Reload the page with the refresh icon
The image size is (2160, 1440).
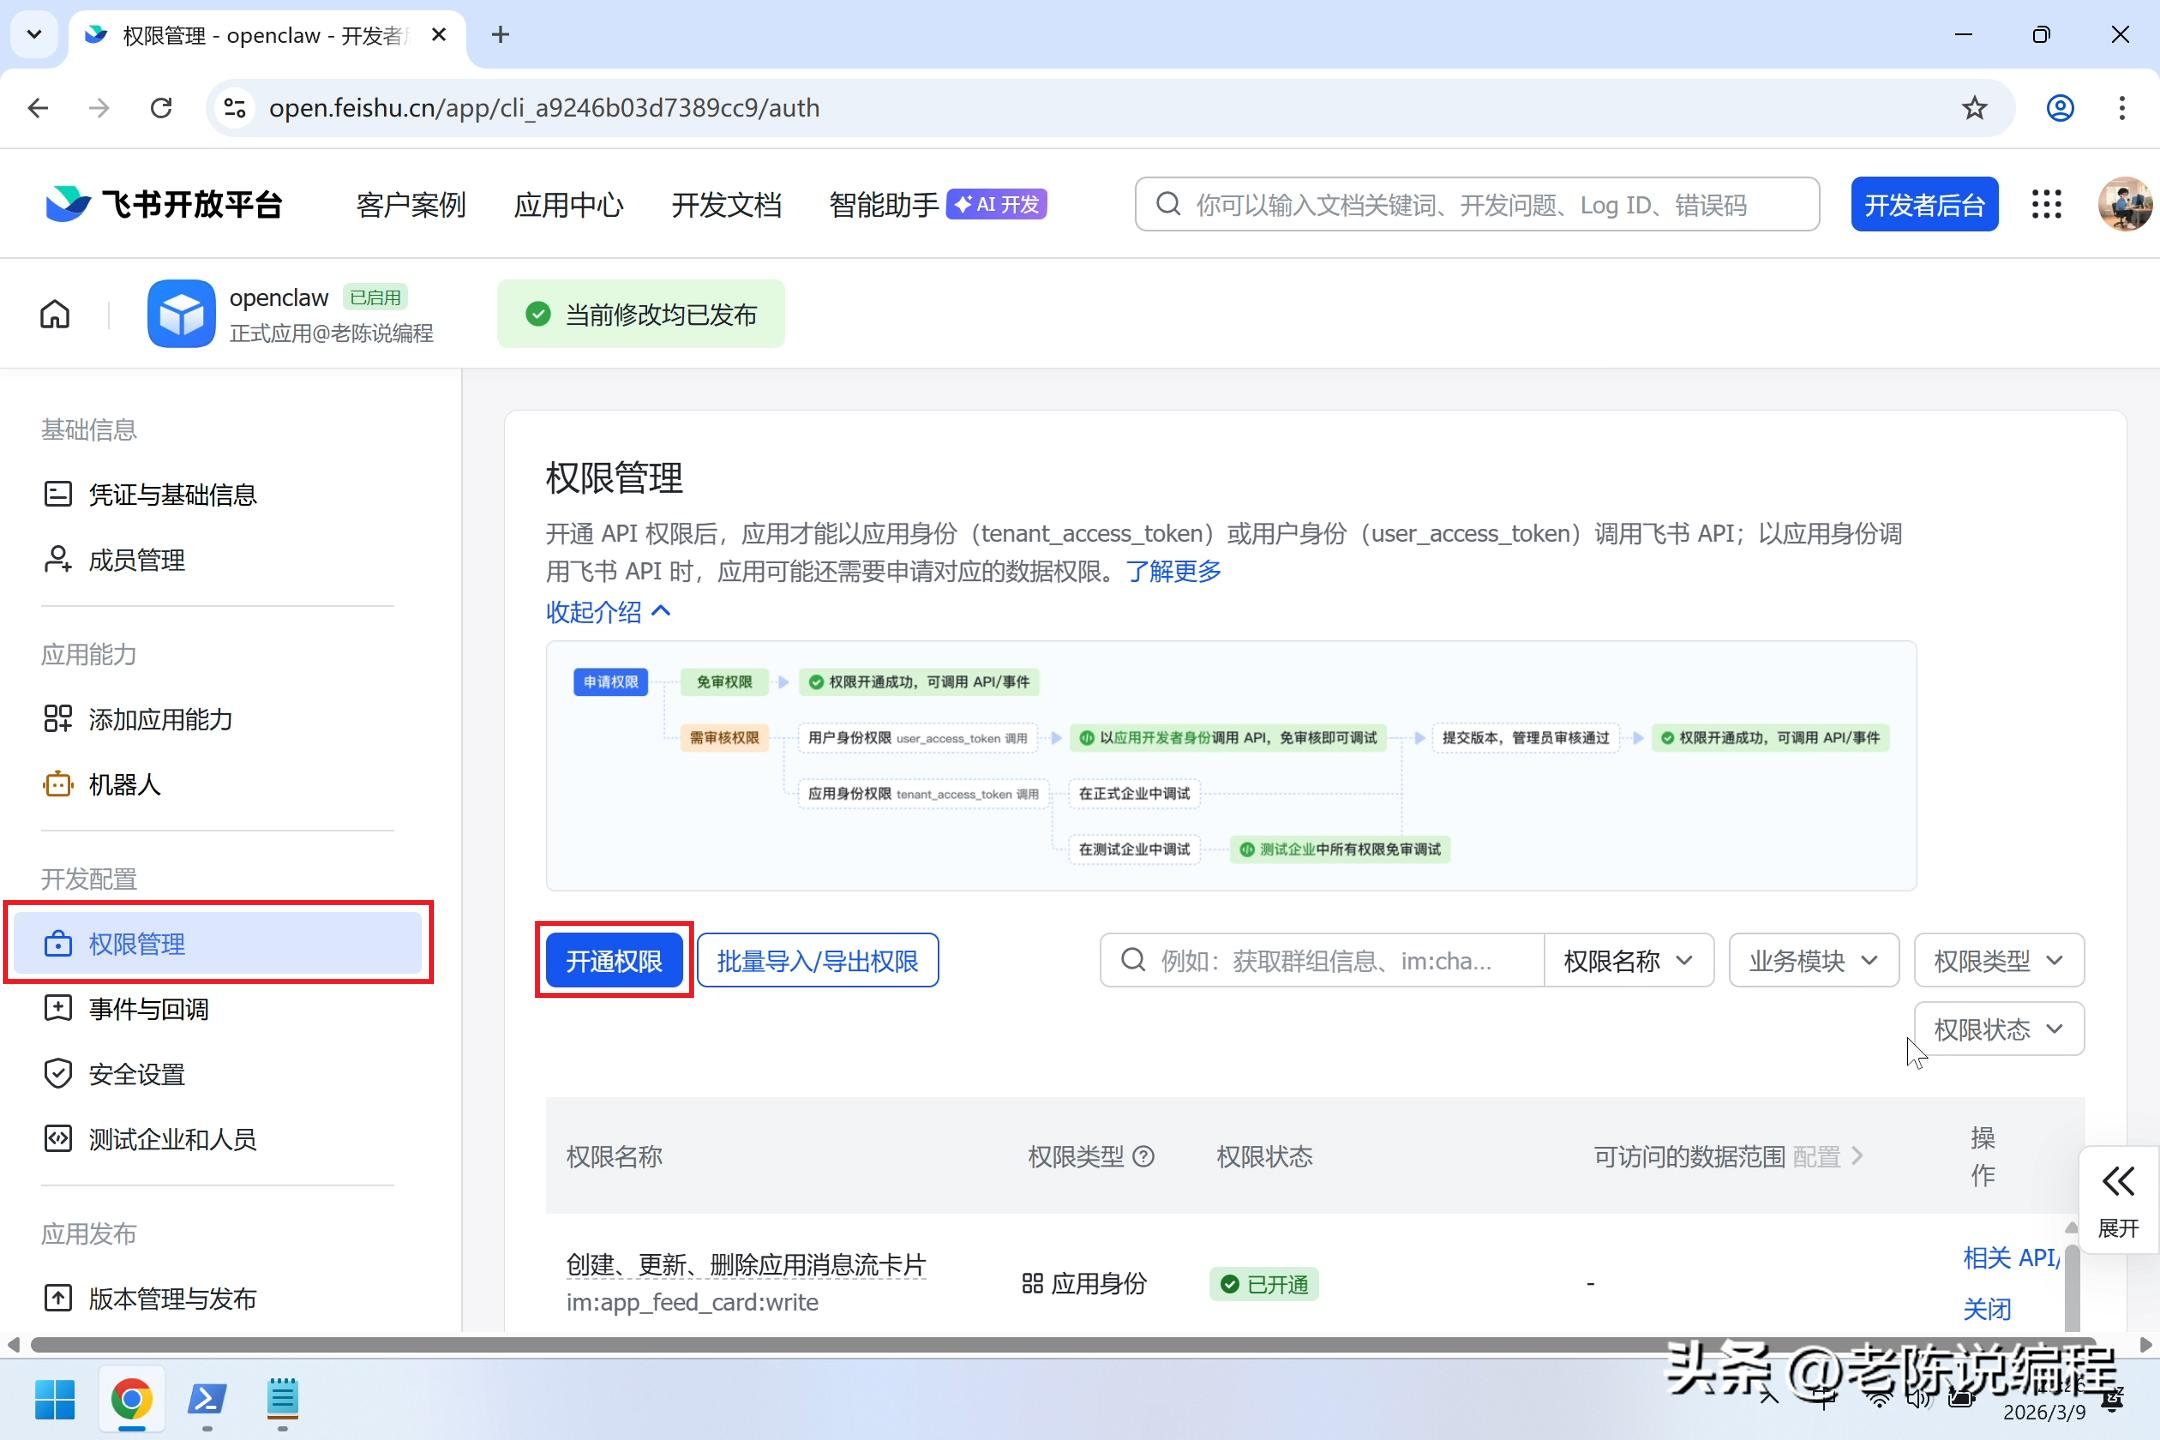[x=161, y=108]
